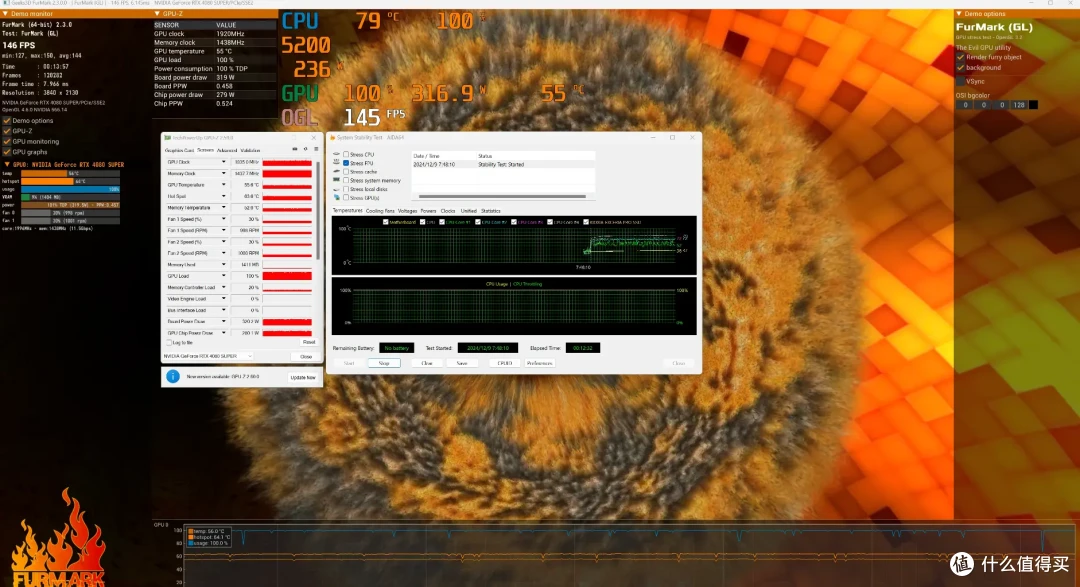Click the icon beside Stress cache
1080x587 pixels.
(x=337, y=172)
